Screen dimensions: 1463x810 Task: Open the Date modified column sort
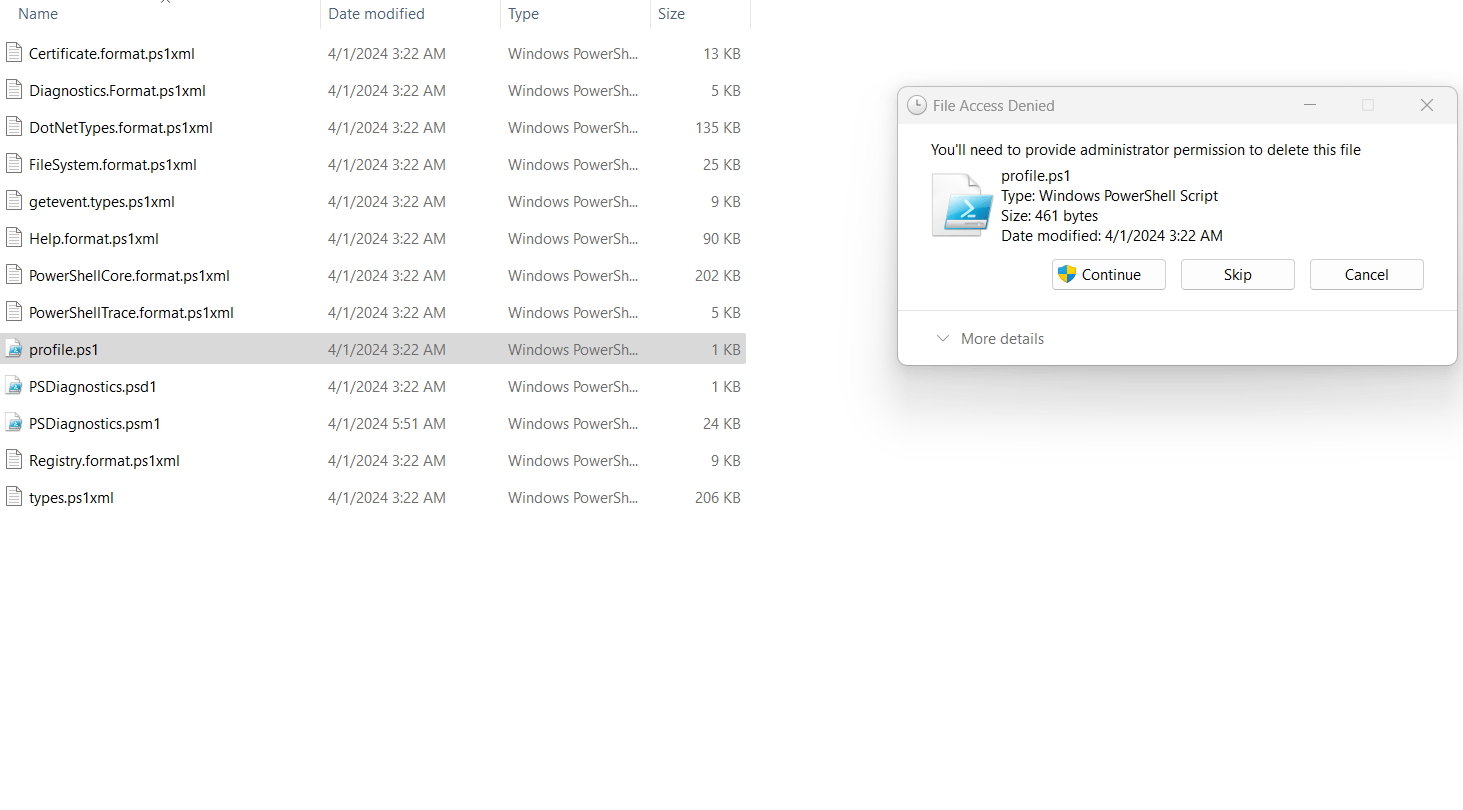point(376,13)
